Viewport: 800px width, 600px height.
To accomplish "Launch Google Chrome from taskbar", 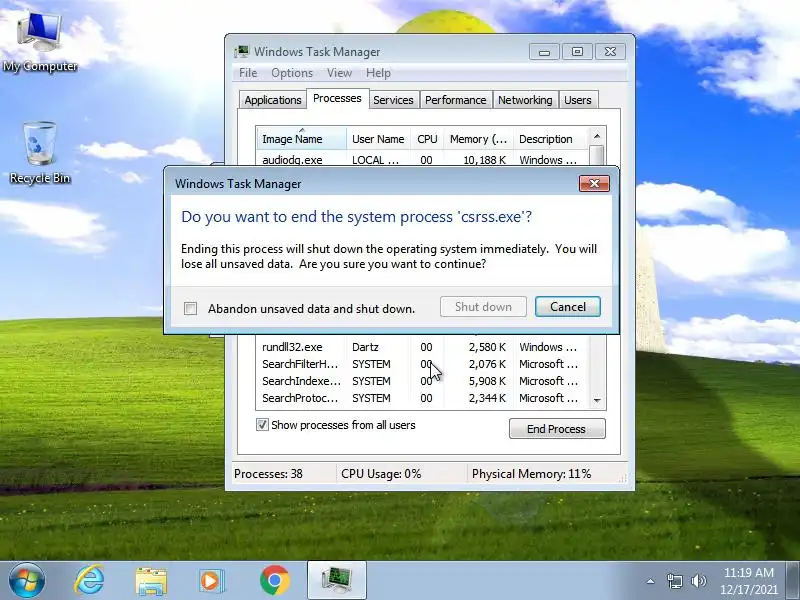I will coord(274,581).
